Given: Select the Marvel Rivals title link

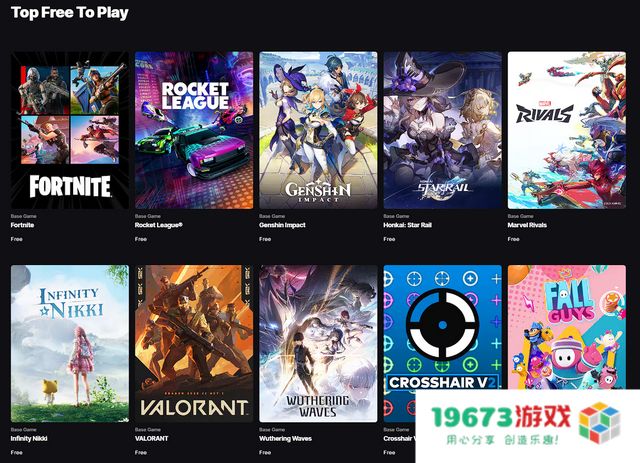Looking at the screenshot, I should 527,225.
